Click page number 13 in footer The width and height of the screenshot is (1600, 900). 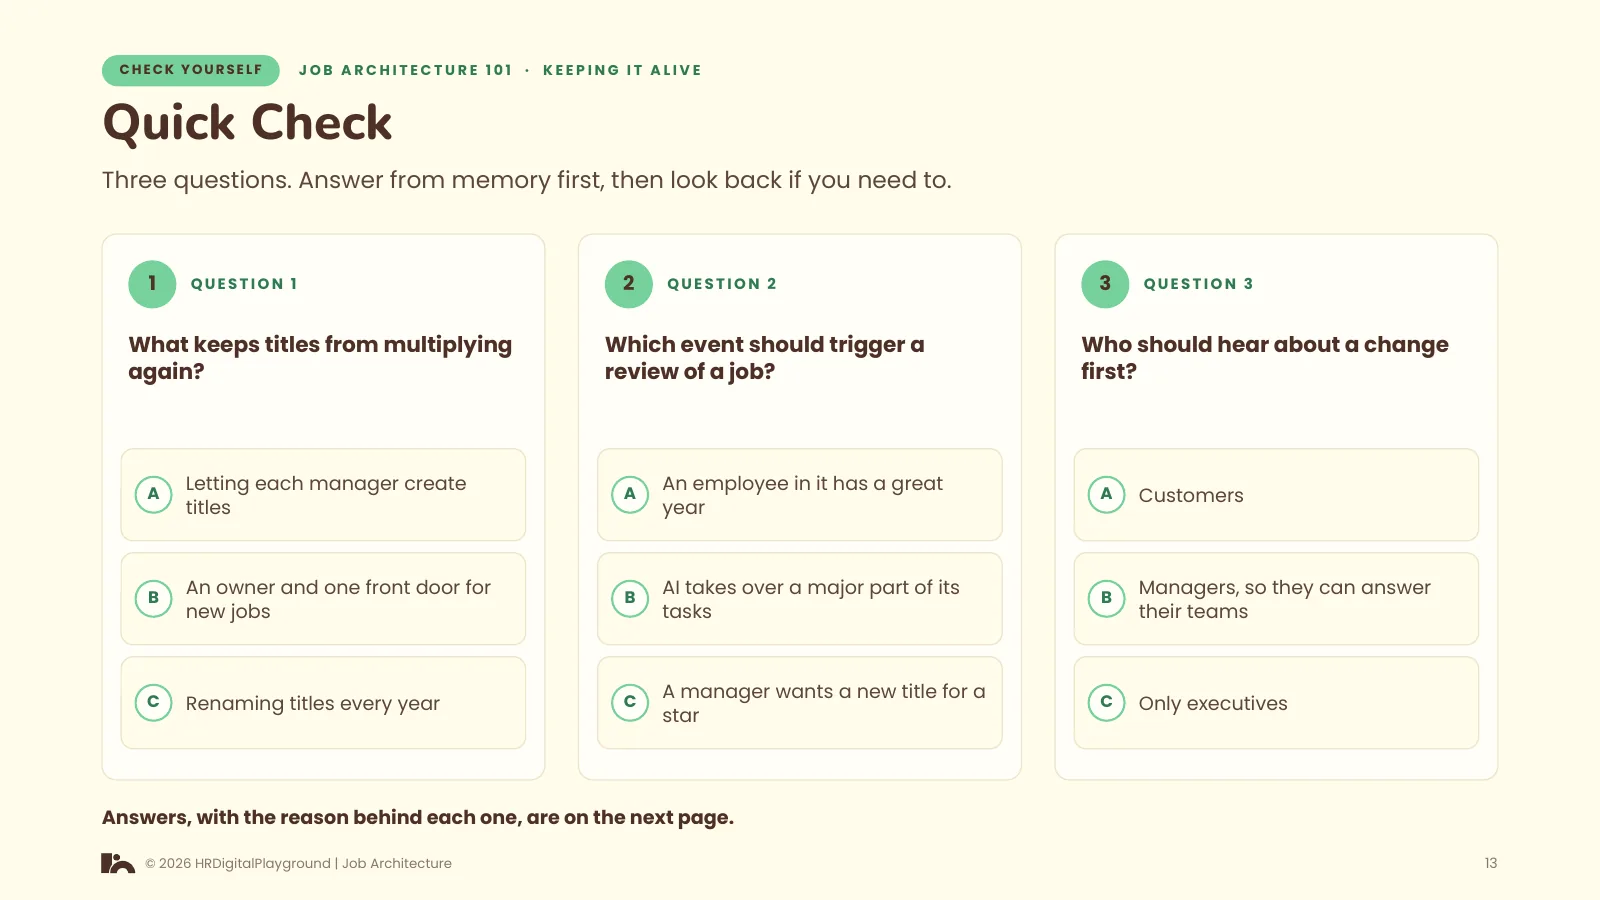(x=1490, y=863)
